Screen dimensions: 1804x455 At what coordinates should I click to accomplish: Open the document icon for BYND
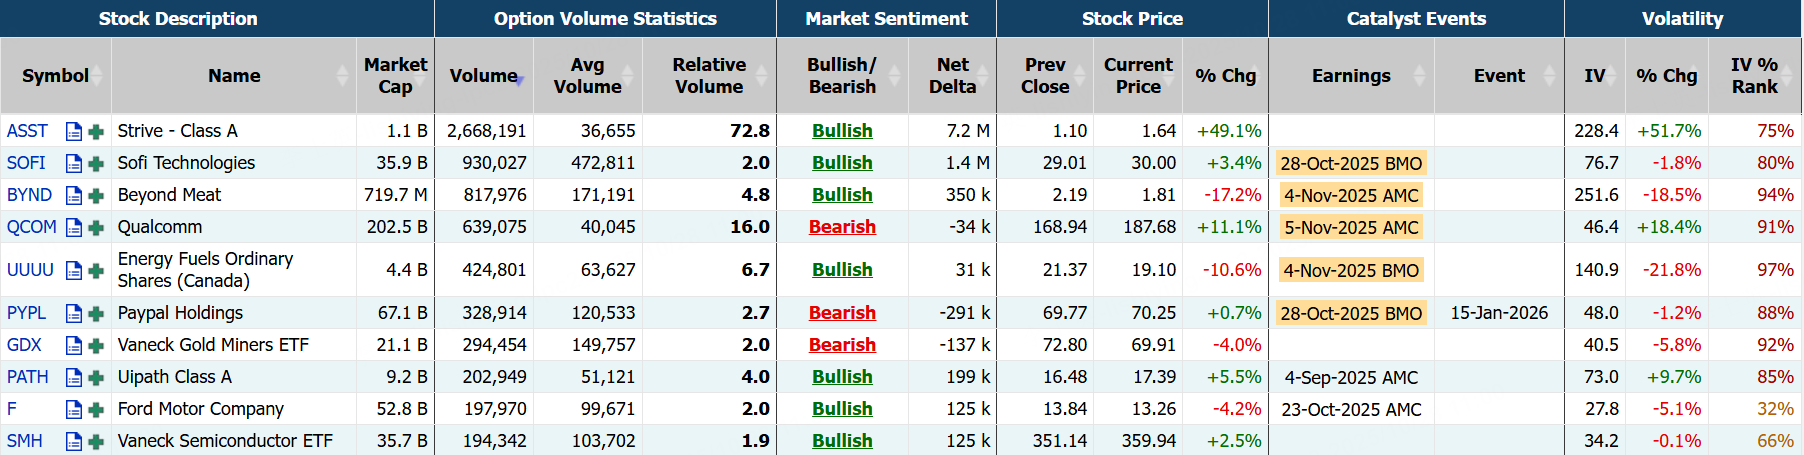point(73,195)
